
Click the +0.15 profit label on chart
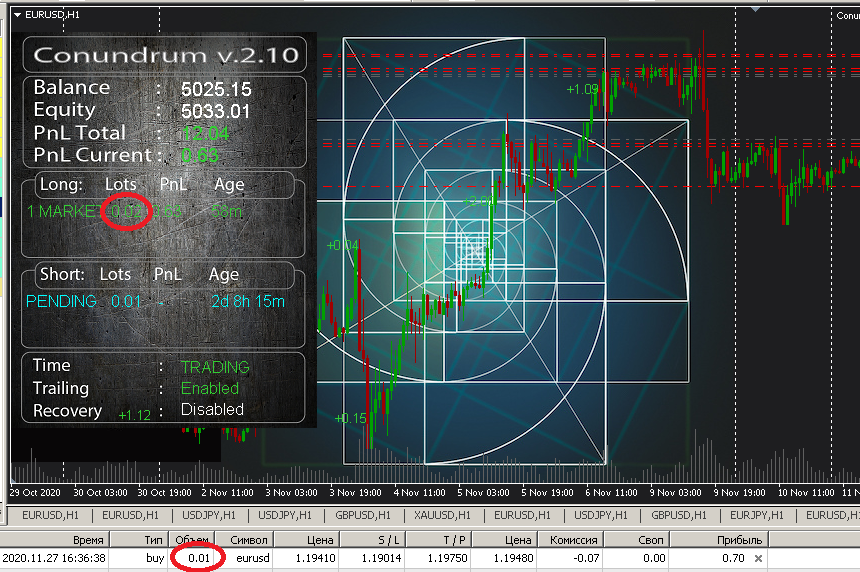(350, 418)
